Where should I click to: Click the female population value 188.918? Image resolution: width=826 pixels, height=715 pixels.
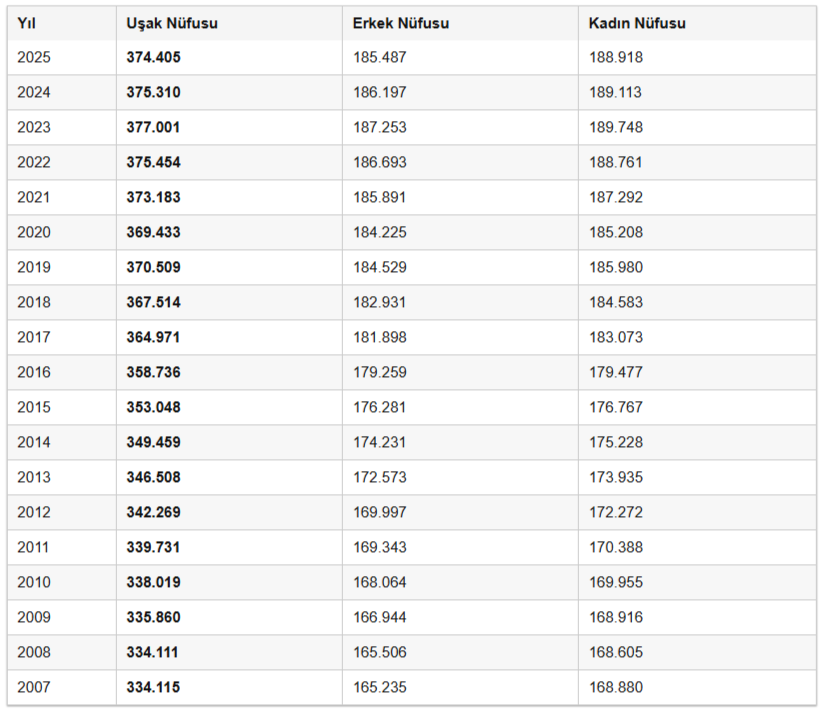(616, 57)
